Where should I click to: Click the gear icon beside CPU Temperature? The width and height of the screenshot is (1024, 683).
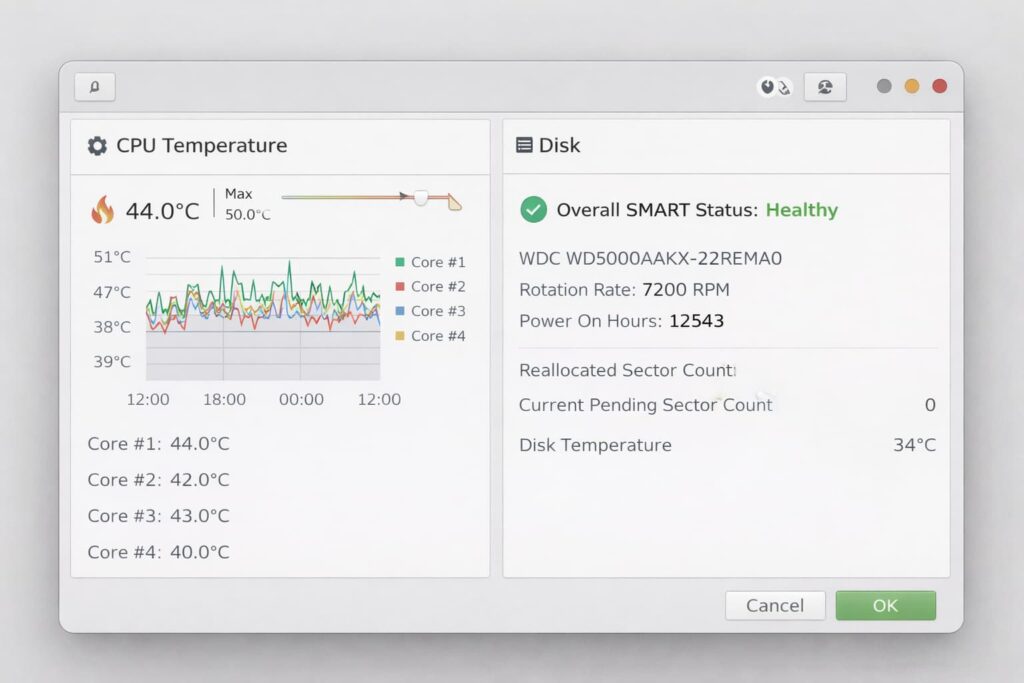click(x=97, y=146)
